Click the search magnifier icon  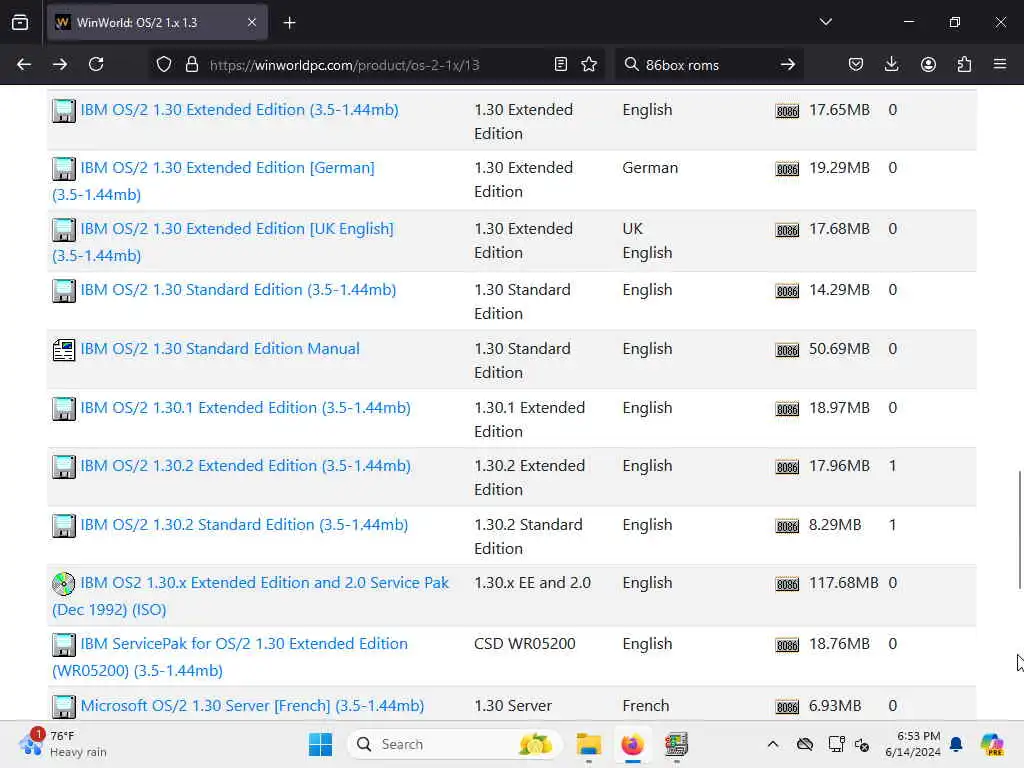pyautogui.click(x=631, y=64)
